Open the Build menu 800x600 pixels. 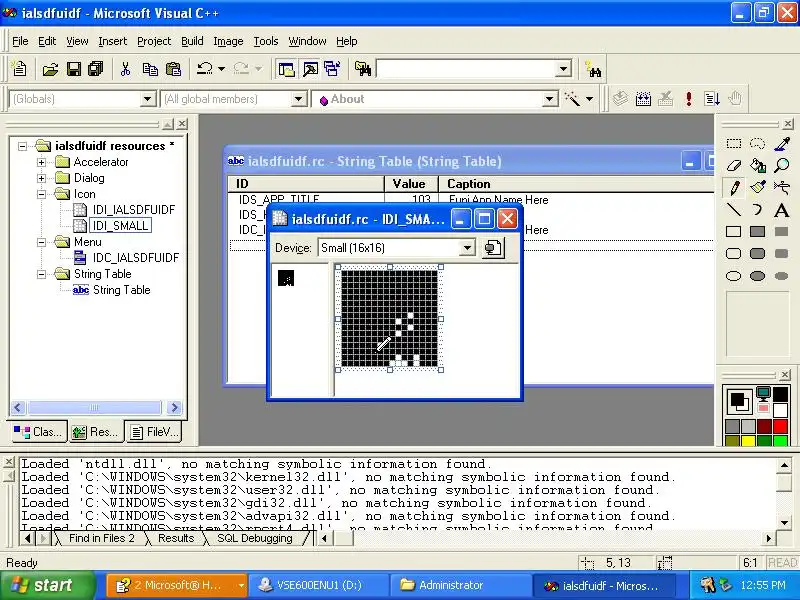coord(192,41)
